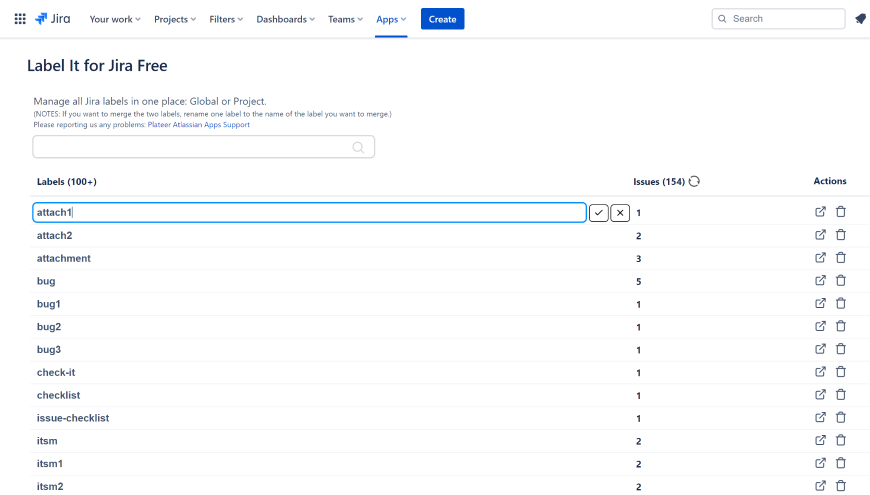Open the Teams menu
The image size is (870, 495).
[x=345, y=19]
